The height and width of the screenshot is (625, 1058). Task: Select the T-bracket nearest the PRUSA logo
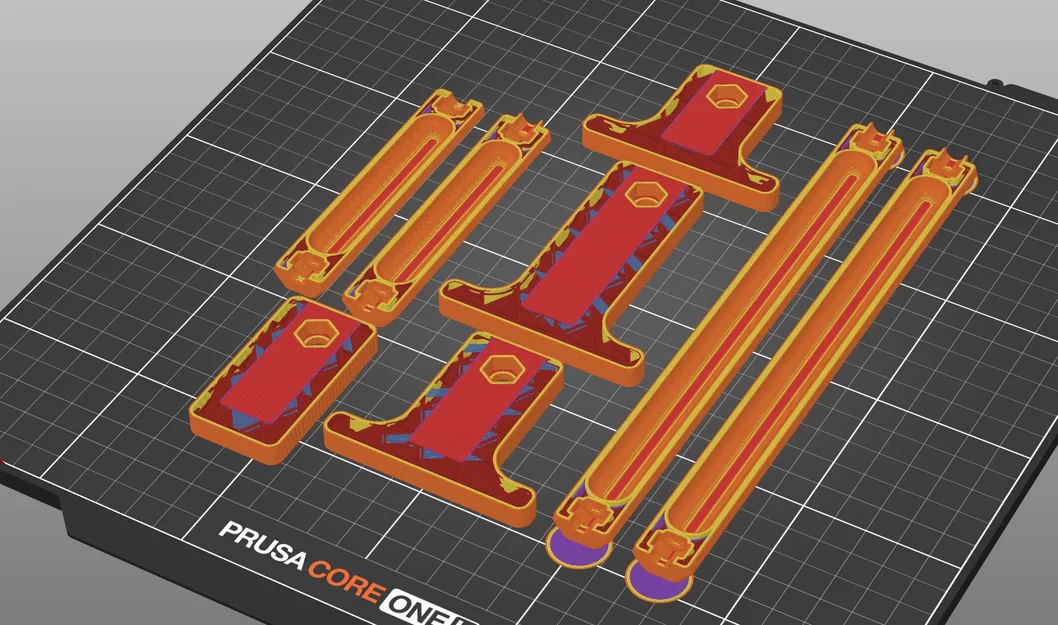[x=443, y=431]
